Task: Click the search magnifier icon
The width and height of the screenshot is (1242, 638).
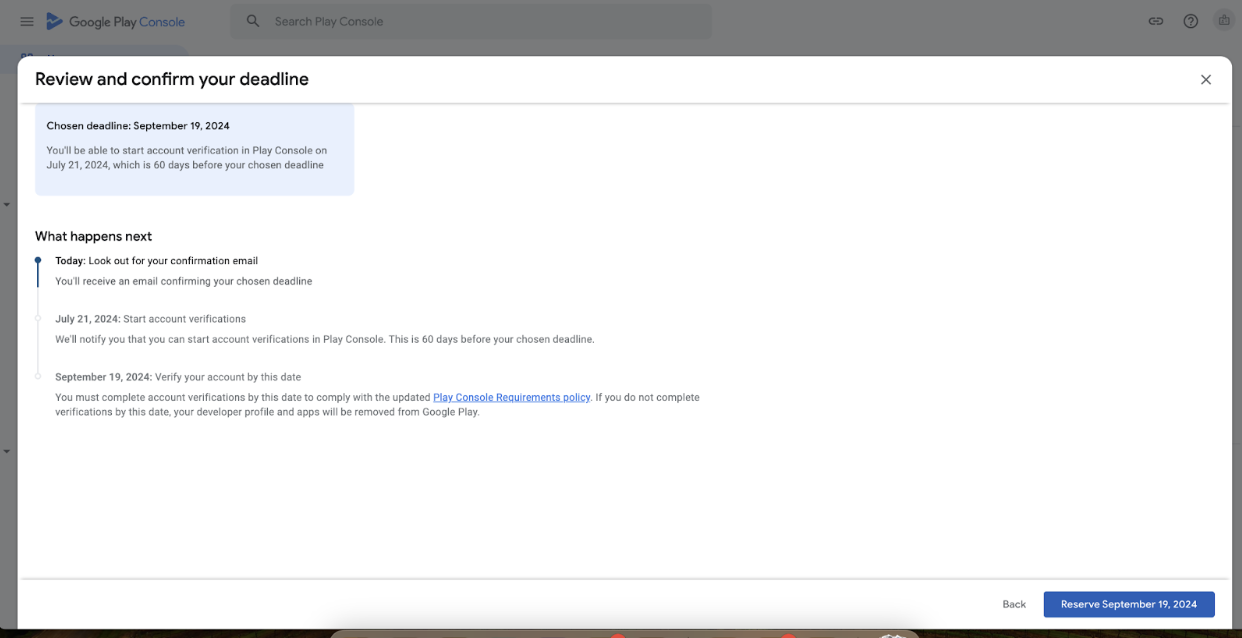Action: [253, 21]
